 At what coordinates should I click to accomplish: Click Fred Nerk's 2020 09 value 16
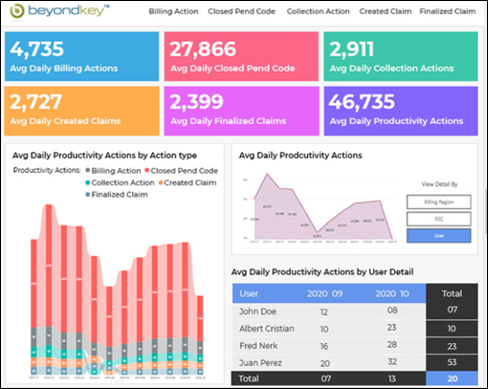pos(324,346)
